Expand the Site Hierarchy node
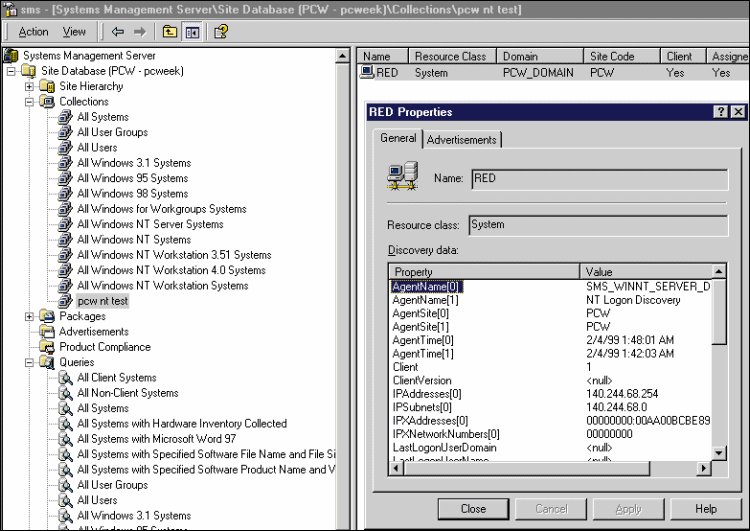750x531 pixels. [30, 87]
